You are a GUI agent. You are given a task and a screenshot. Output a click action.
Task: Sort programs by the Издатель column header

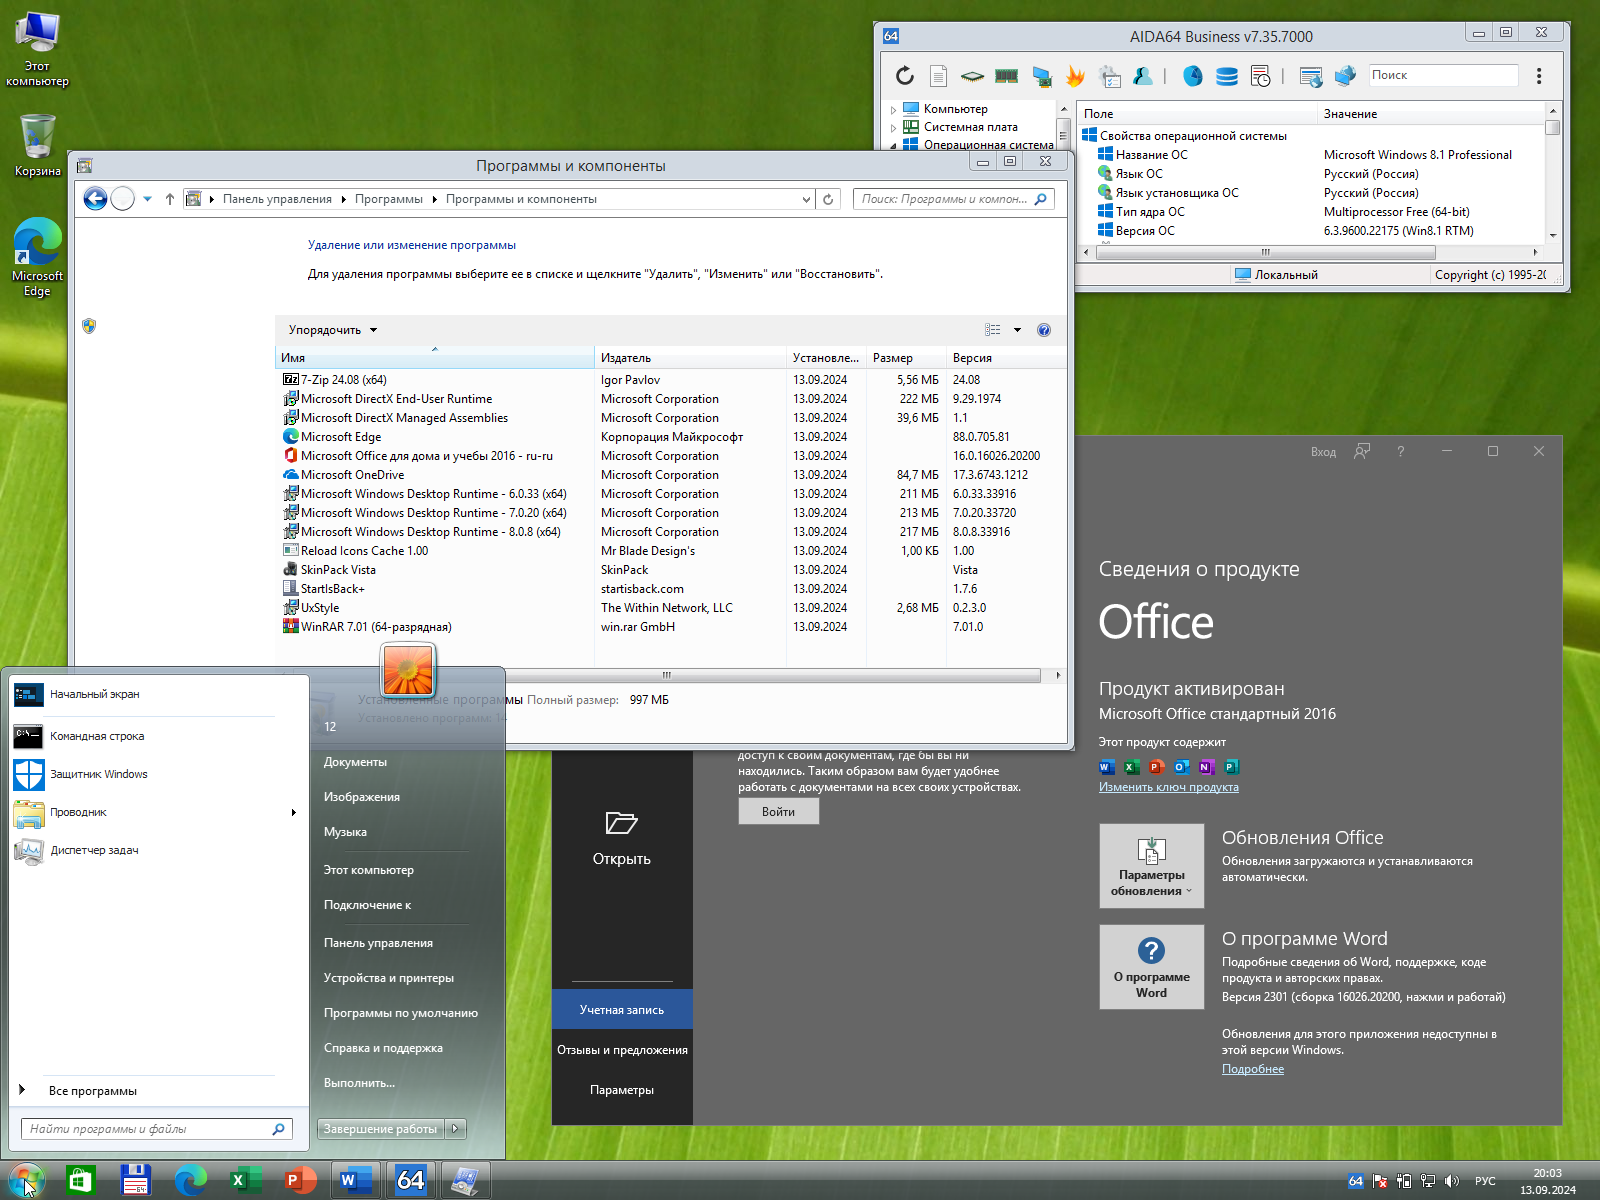[690, 358]
